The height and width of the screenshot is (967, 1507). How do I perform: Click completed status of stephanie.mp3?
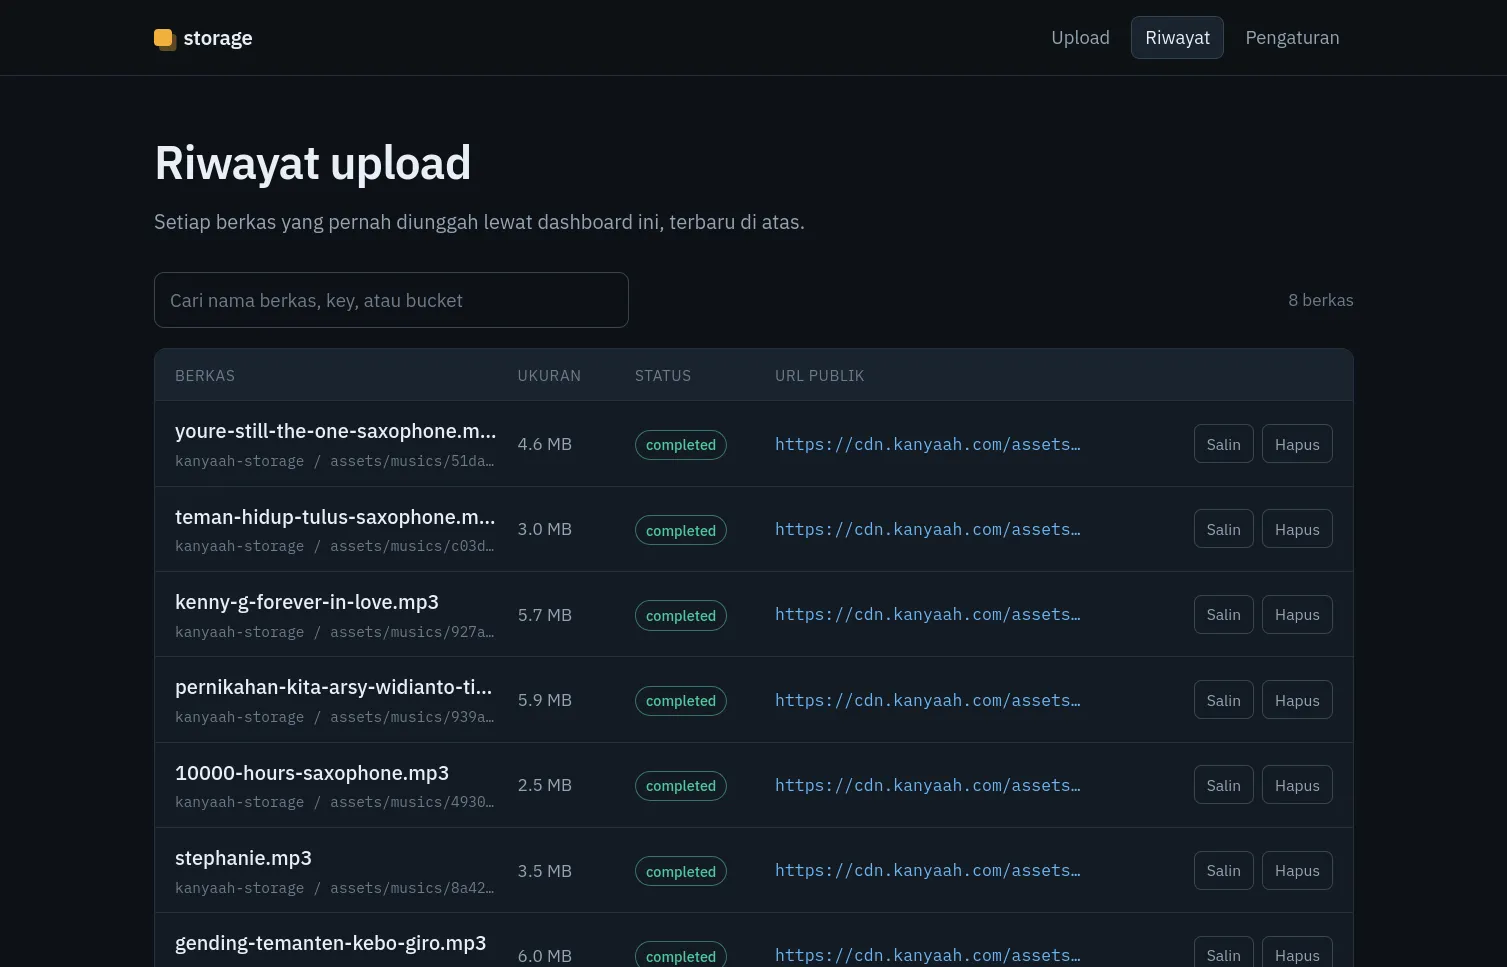pos(681,871)
